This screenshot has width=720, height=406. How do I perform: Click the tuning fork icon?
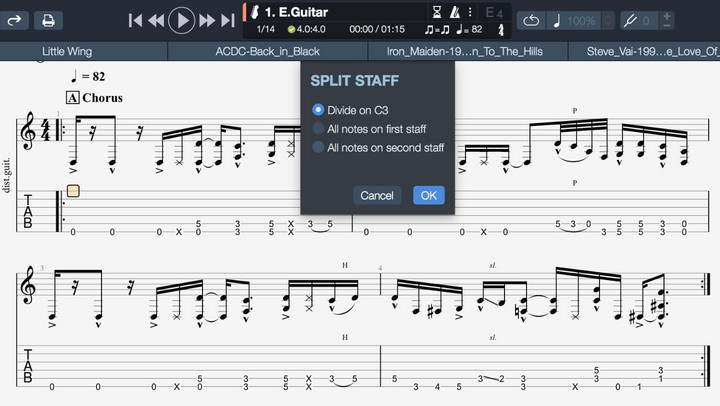630,20
